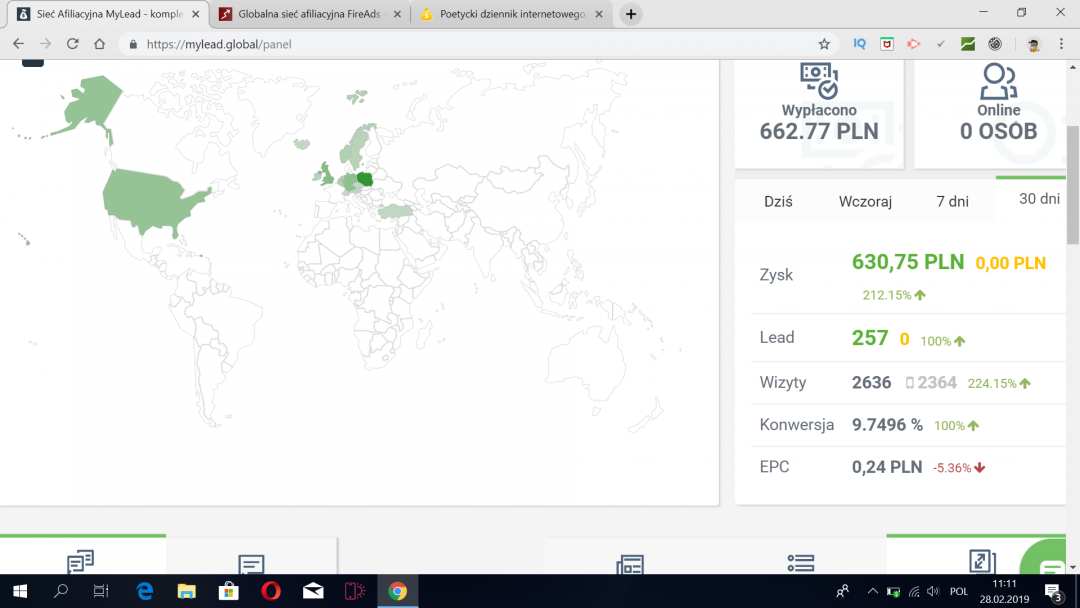1080x608 pixels.
Task: Show stats for 7 dni
Action: 952,201
